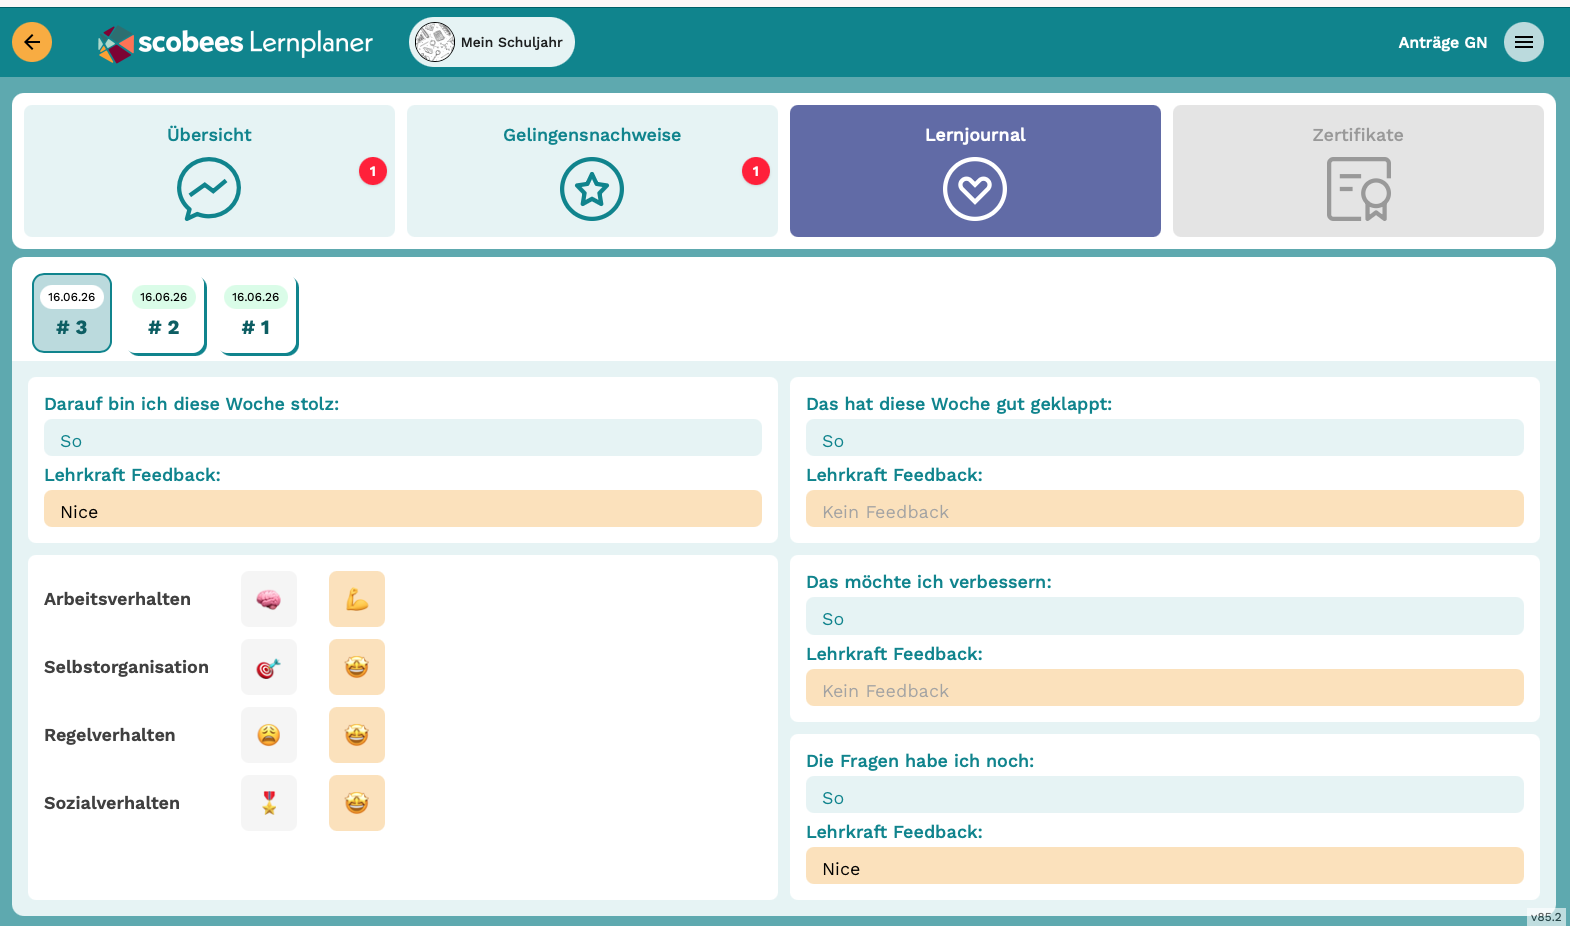The image size is (1570, 926).
Task: Click the star-eyes emoji for Selbstorganisation
Action: [x=357, y=667]
